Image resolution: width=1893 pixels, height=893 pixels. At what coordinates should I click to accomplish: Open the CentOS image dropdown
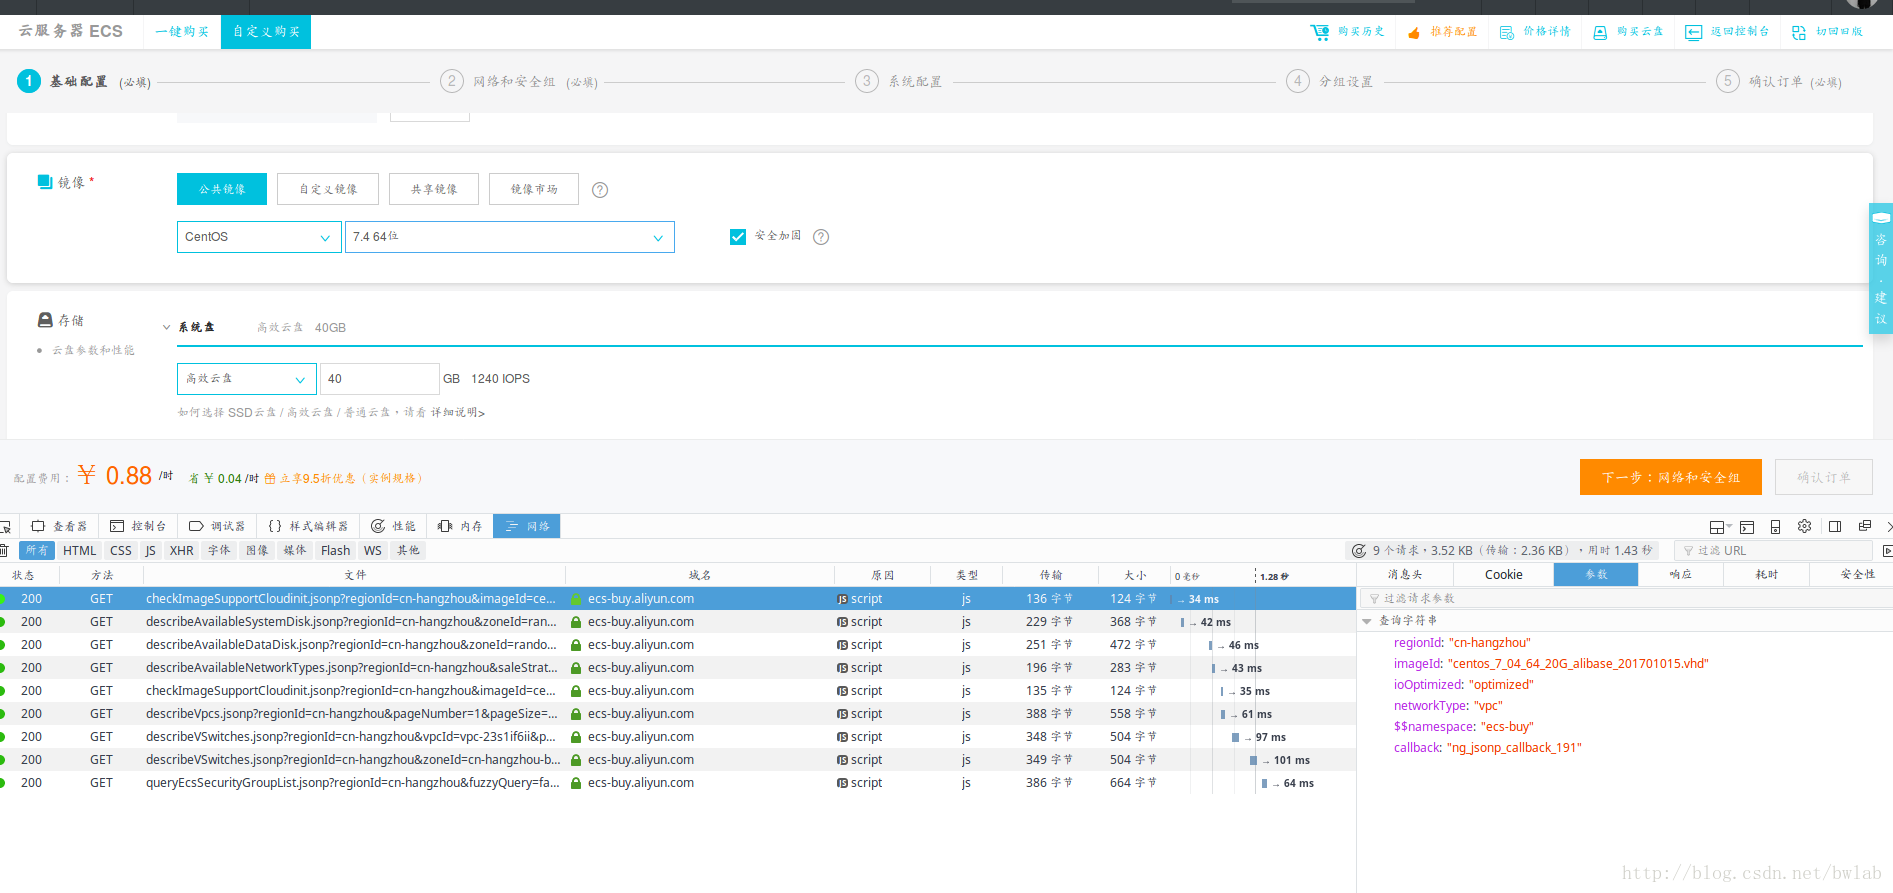(x=260, y=237)
